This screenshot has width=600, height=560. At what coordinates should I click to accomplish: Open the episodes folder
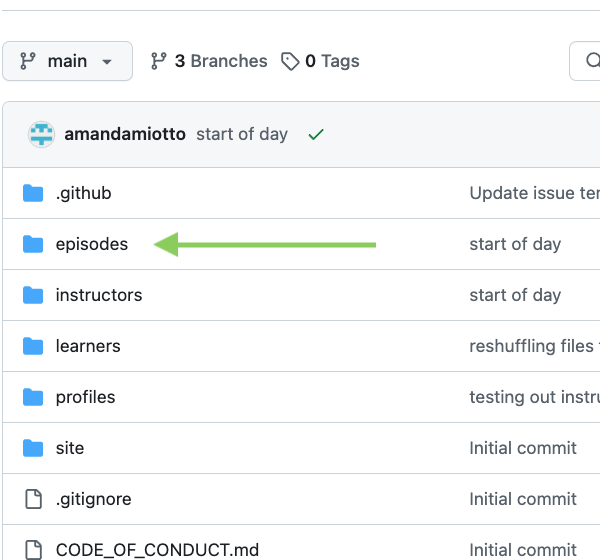[92, 244]
